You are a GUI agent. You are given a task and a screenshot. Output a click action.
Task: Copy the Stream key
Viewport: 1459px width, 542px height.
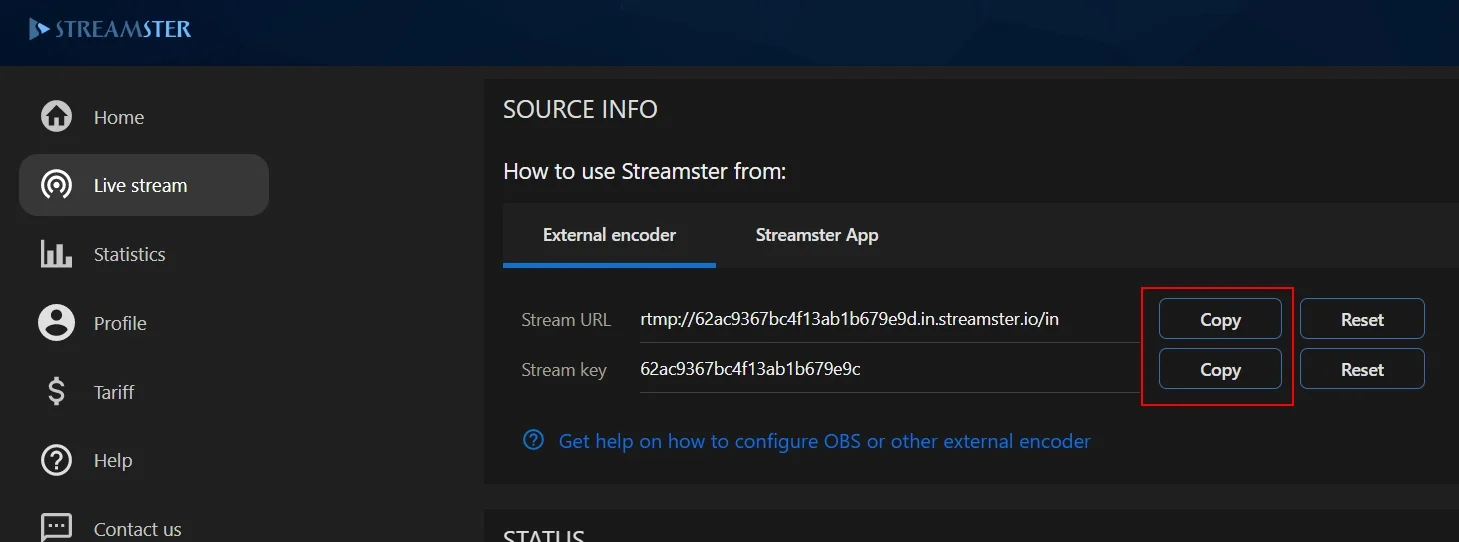point(1220,369)
